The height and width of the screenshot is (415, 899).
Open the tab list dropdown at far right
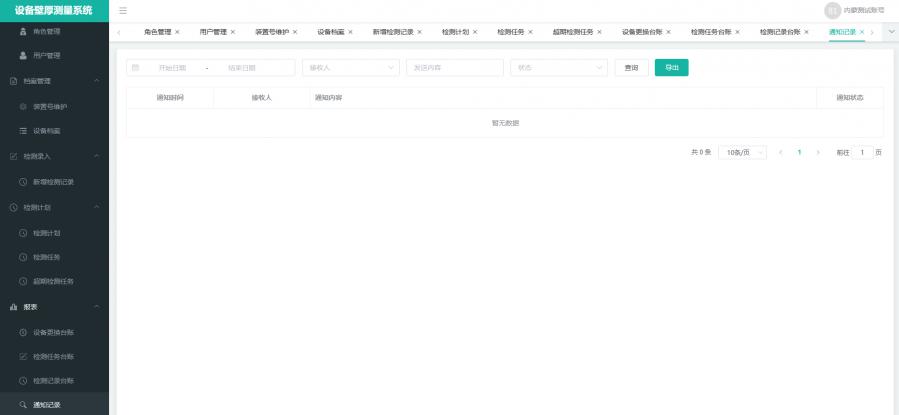pyautogui.click(x=890, y=32)
